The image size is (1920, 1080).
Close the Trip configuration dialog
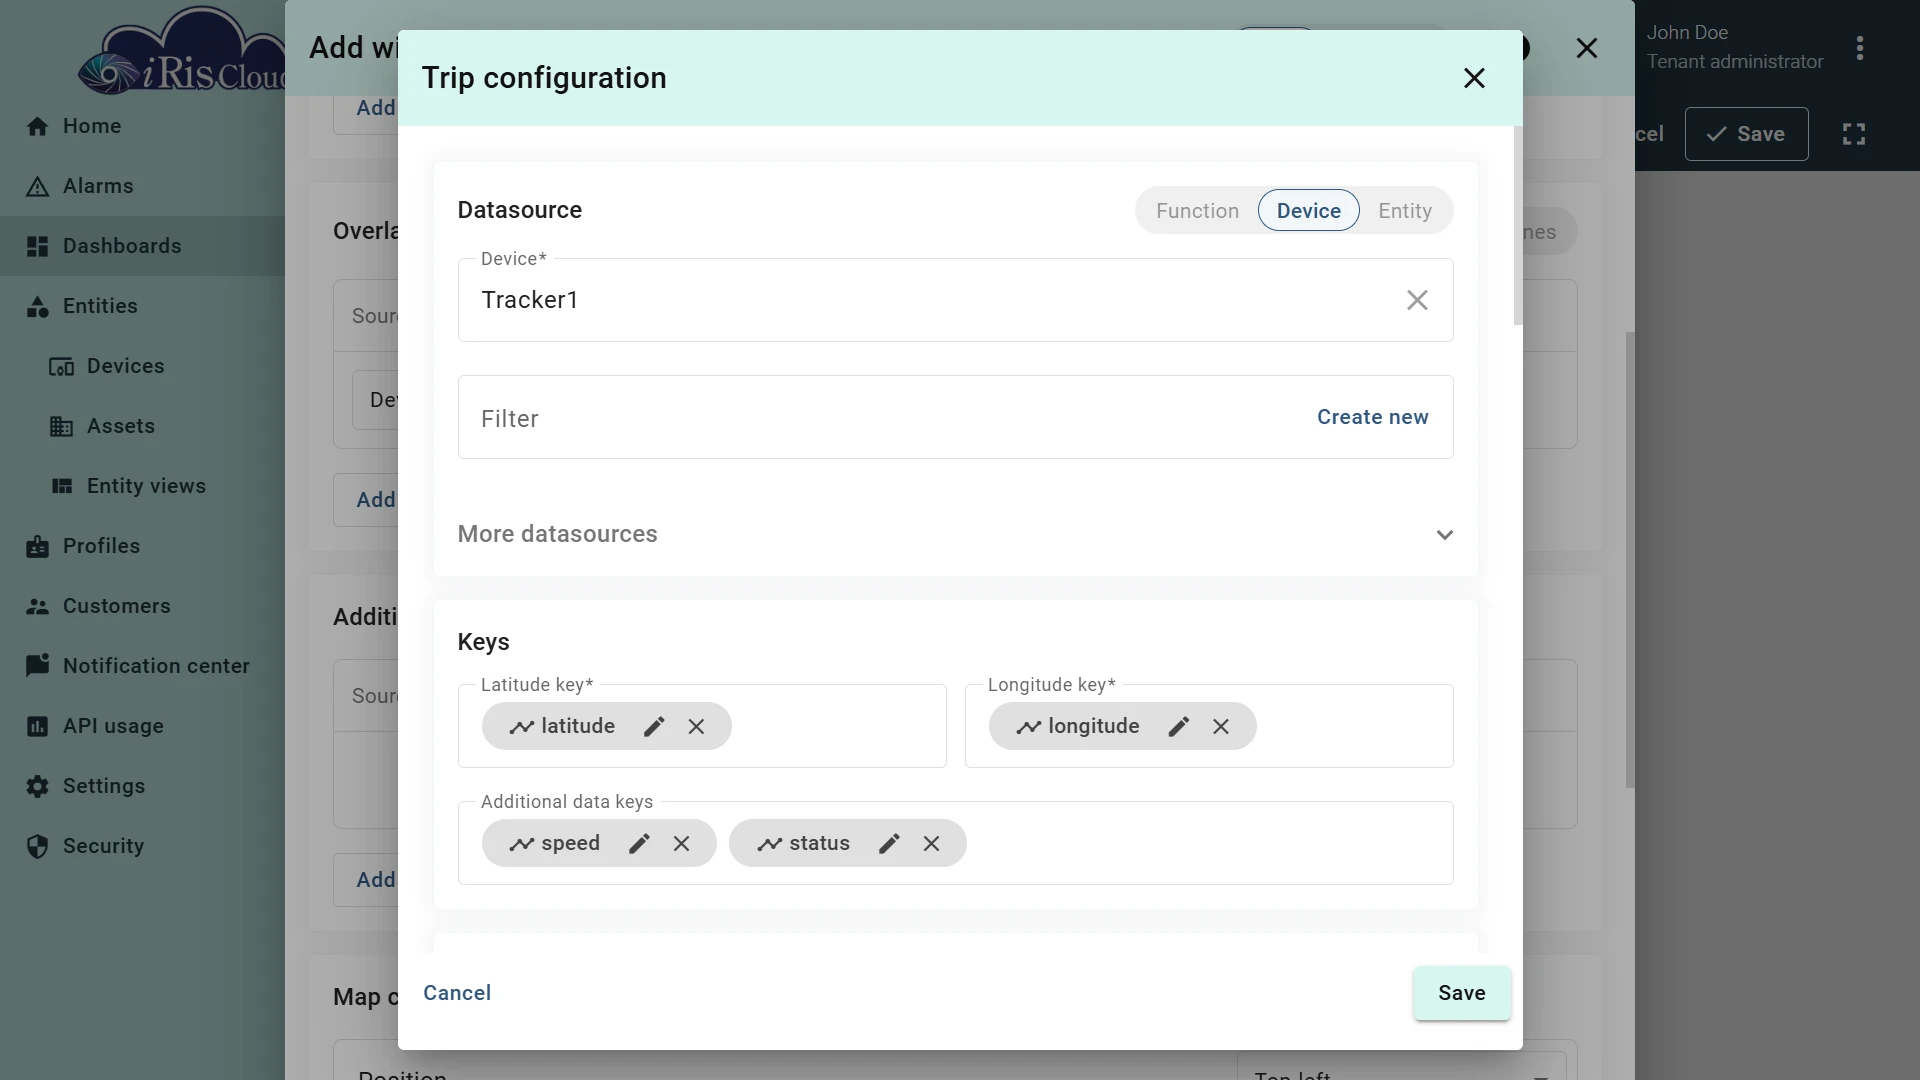tap(1474, 78)
